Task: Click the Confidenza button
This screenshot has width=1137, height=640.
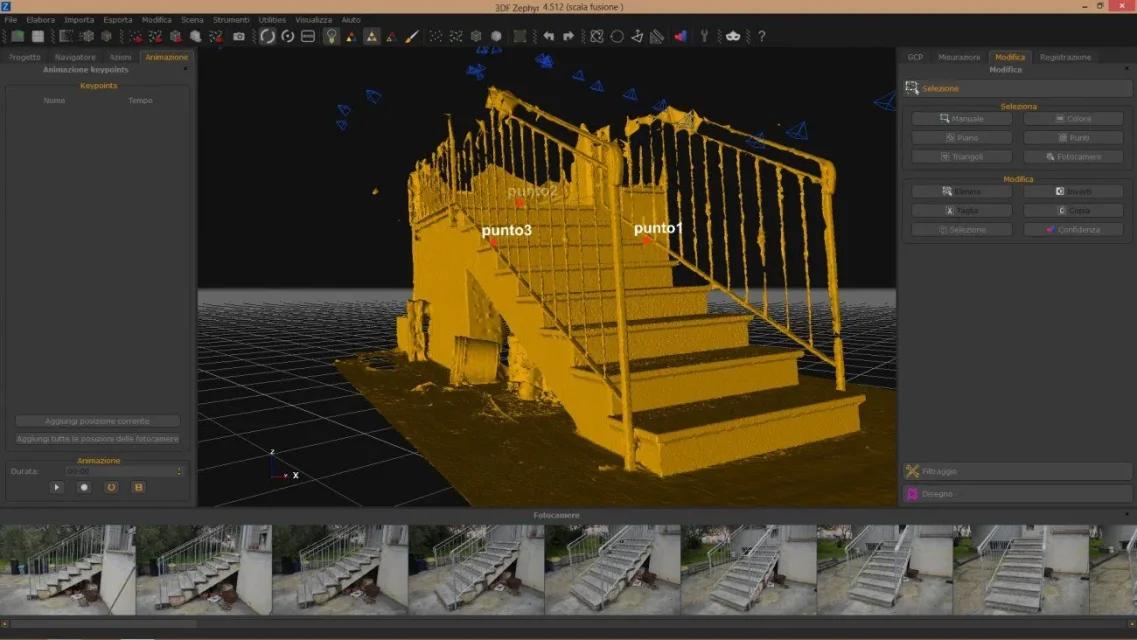Action: (x=1073, y=229)
